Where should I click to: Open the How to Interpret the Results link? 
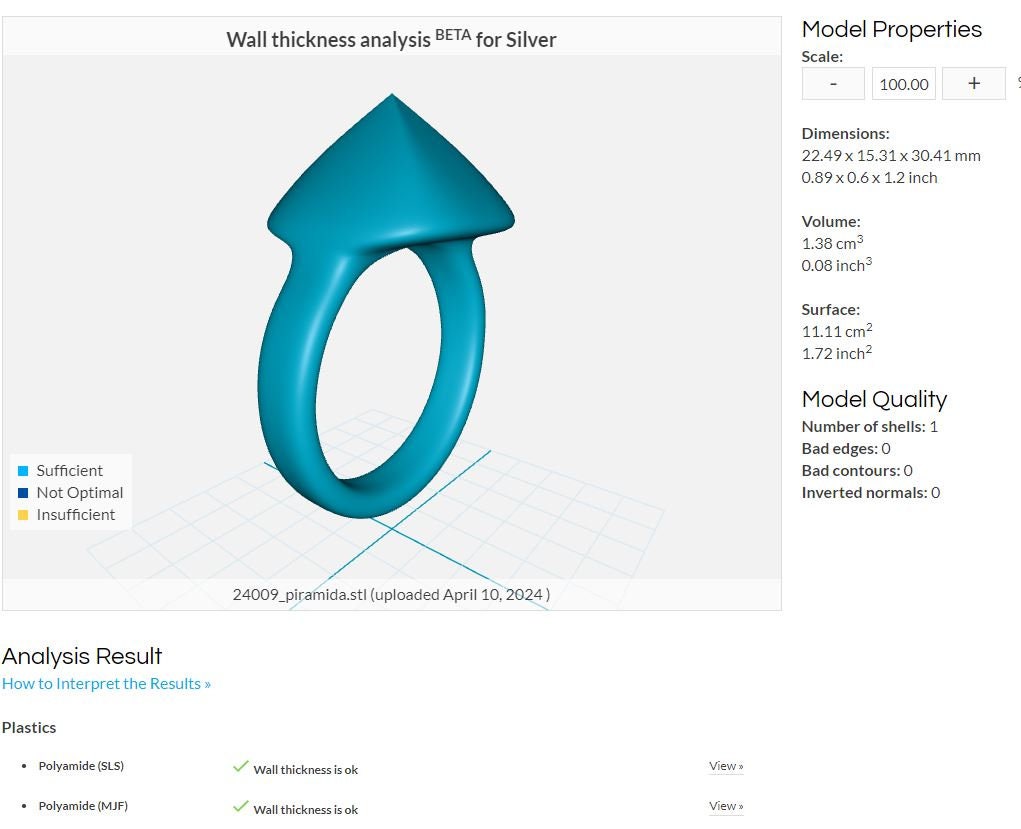107,683
